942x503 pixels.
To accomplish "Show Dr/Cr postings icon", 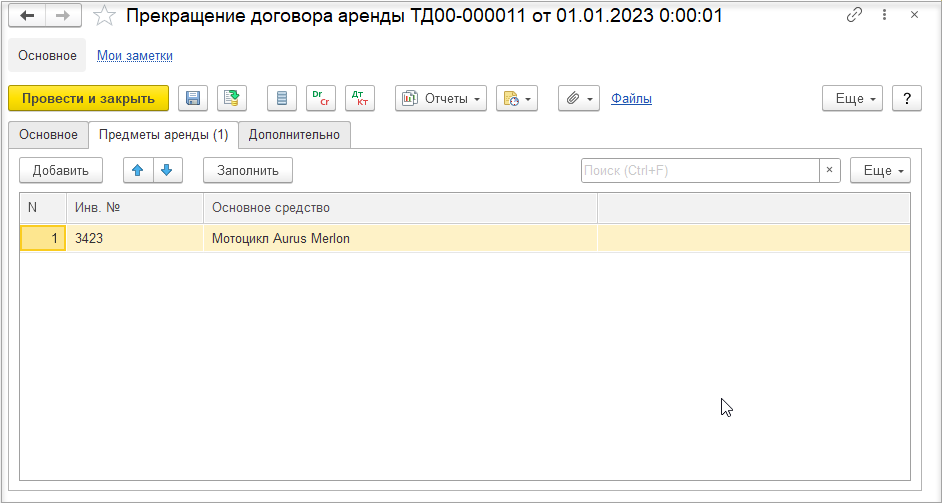I will point(321,99).
